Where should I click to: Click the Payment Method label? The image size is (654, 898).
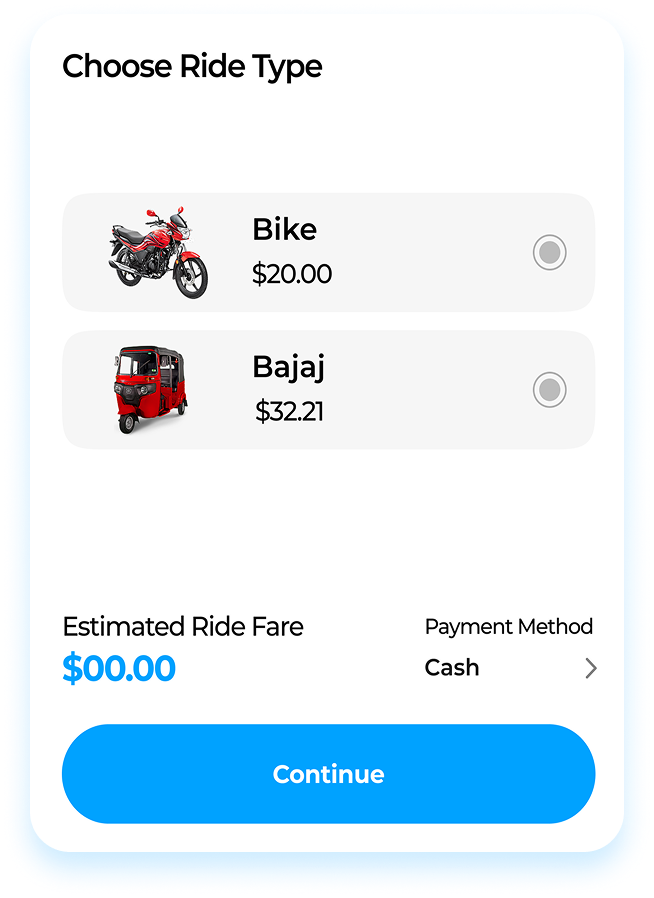pos(508,627)
